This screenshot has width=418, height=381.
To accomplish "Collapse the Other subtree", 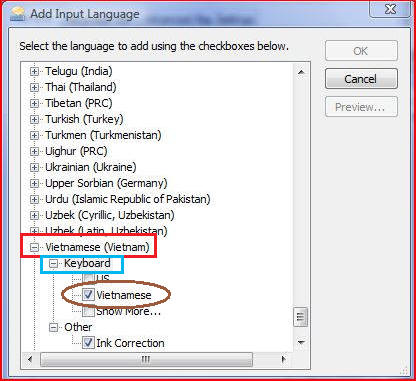I will pos(53,327).
